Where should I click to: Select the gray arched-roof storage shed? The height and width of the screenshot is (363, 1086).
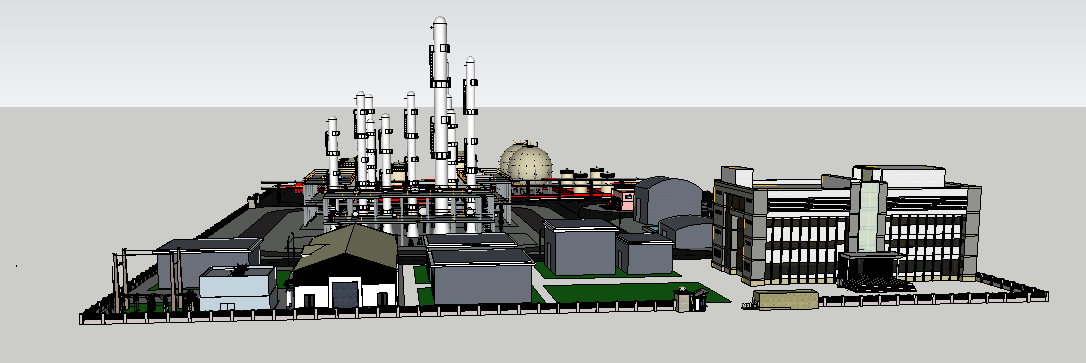[x=668, y=201]
